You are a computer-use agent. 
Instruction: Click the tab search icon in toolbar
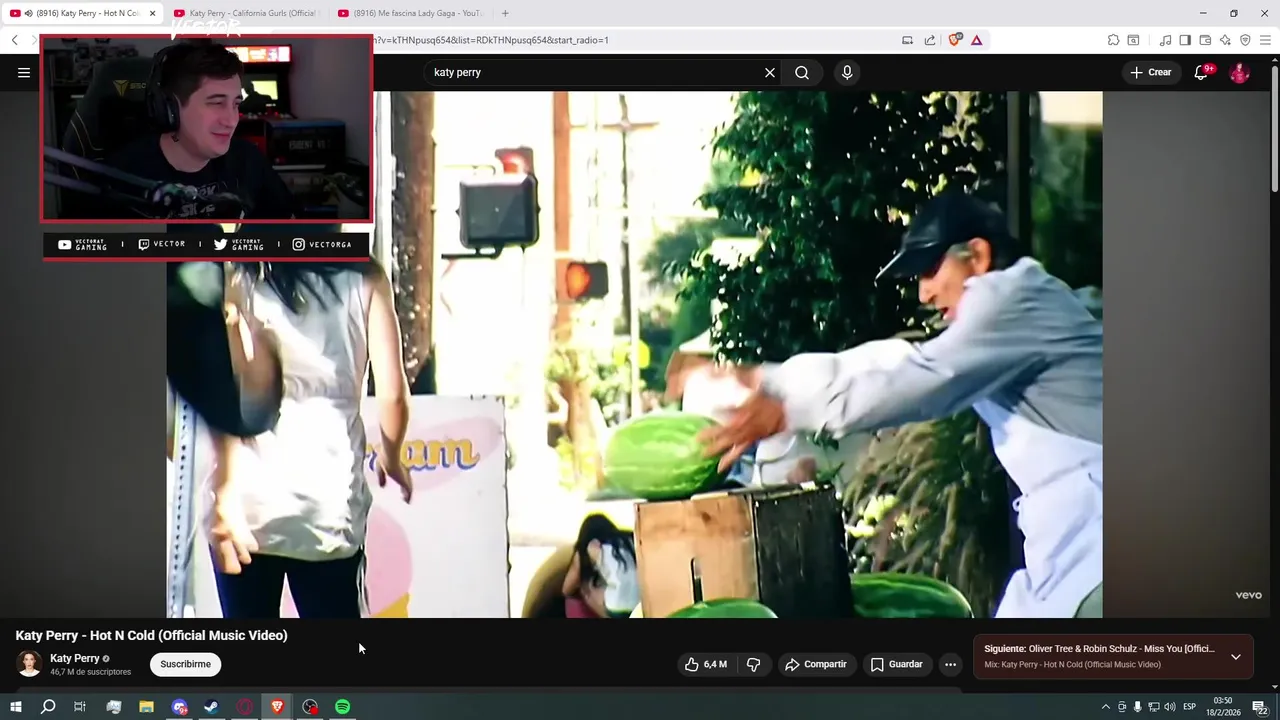point(1133,40)
